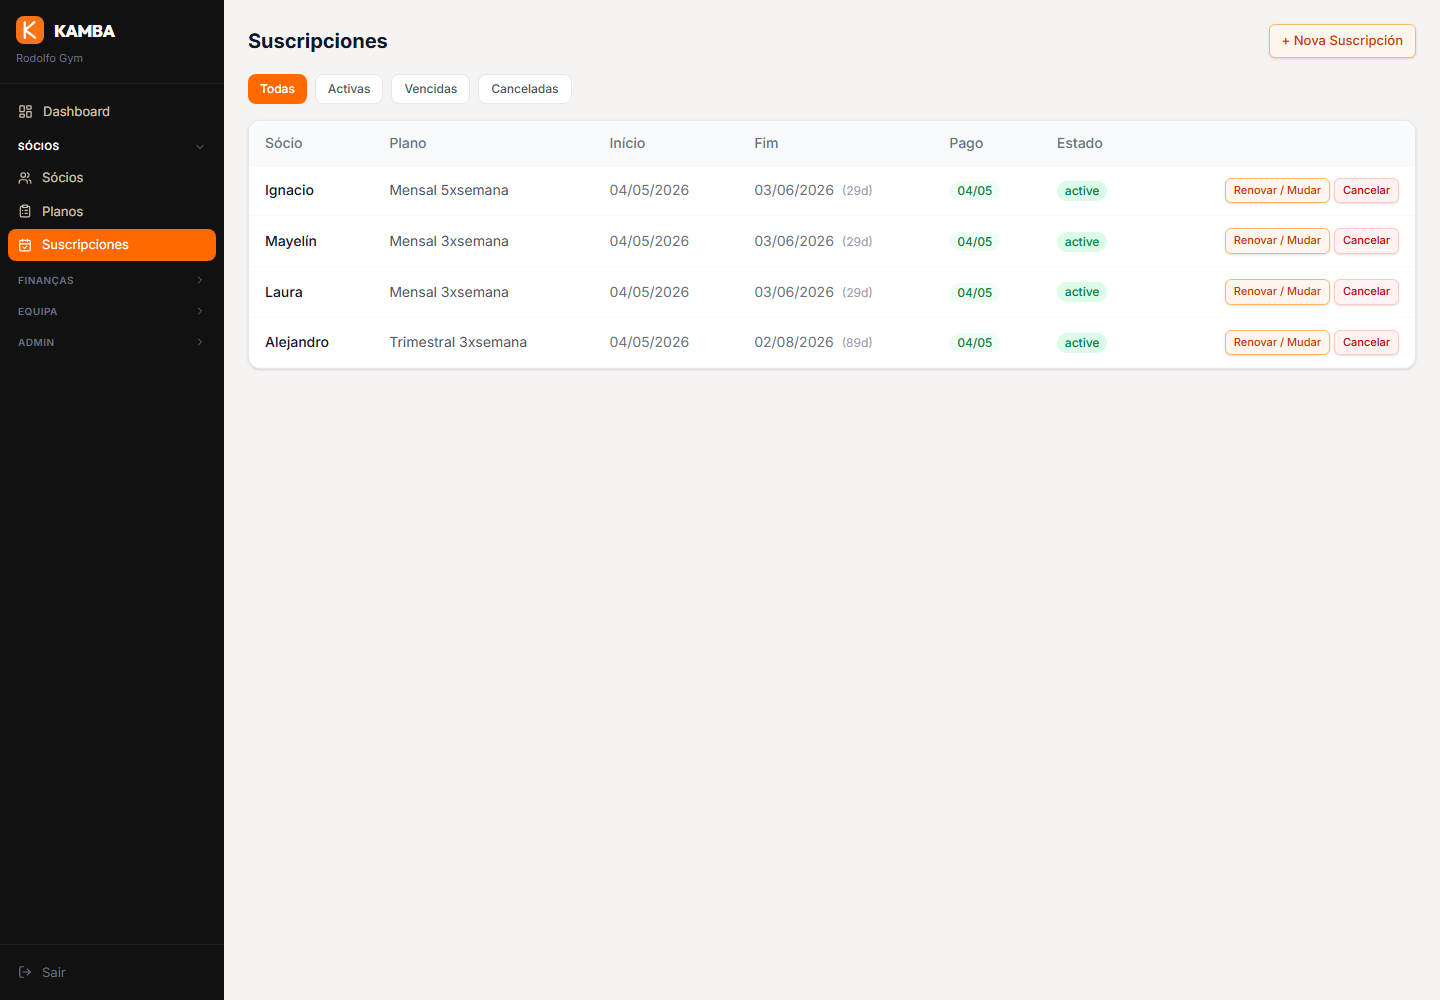
Task: Select Suscripciones in the sidebar
Action: (x=112, y=245)
